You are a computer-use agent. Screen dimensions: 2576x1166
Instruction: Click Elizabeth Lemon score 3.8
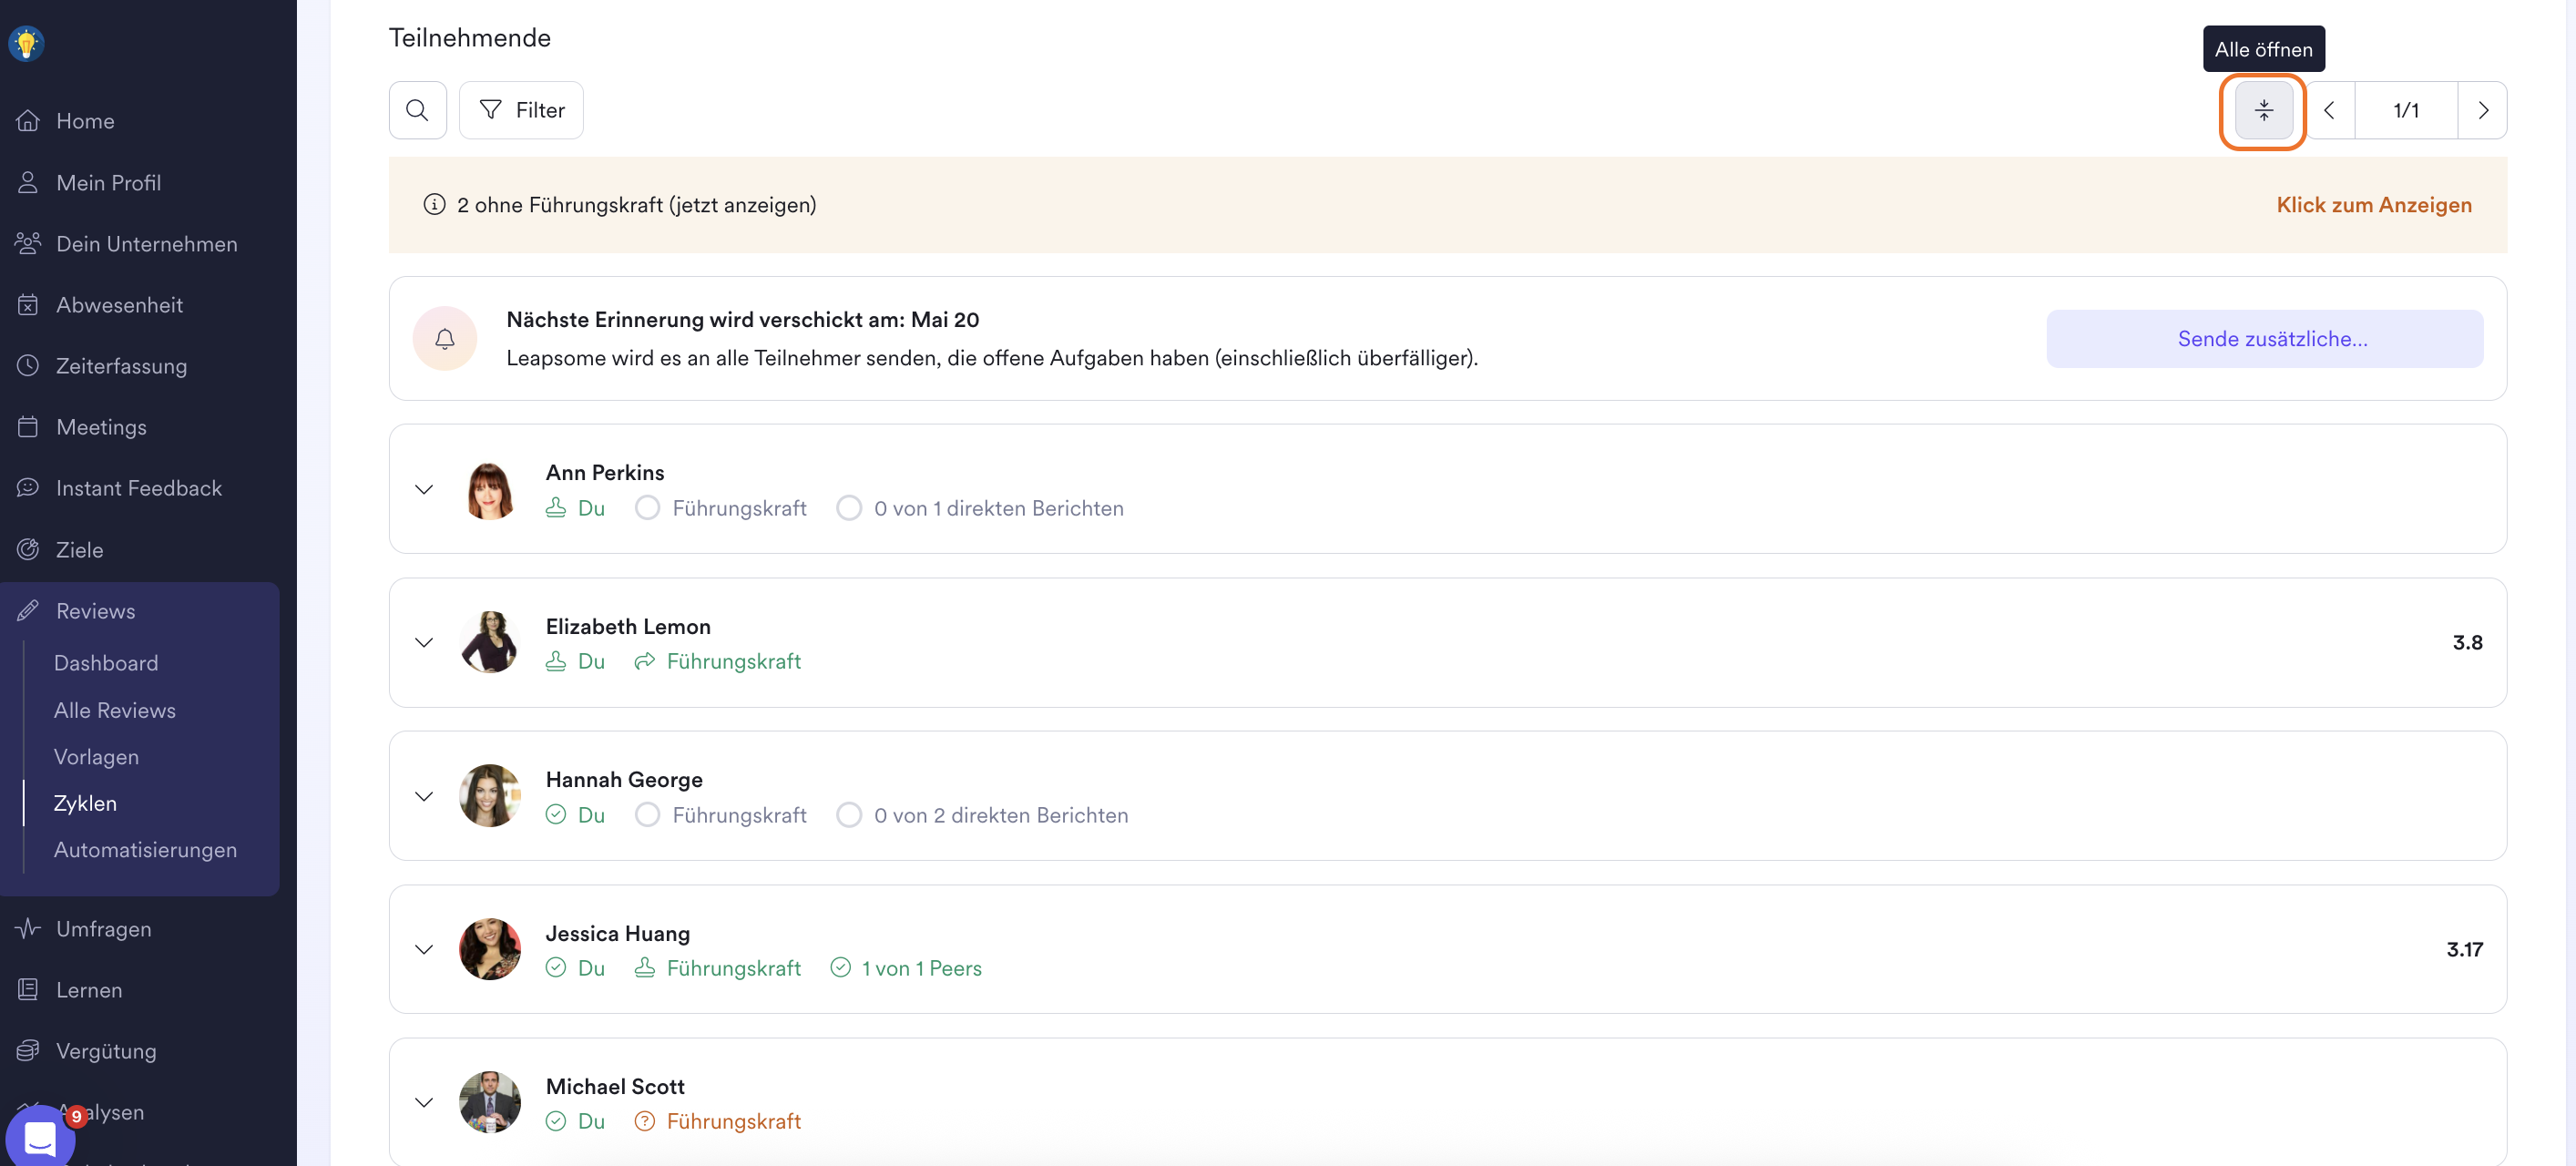2467,643
